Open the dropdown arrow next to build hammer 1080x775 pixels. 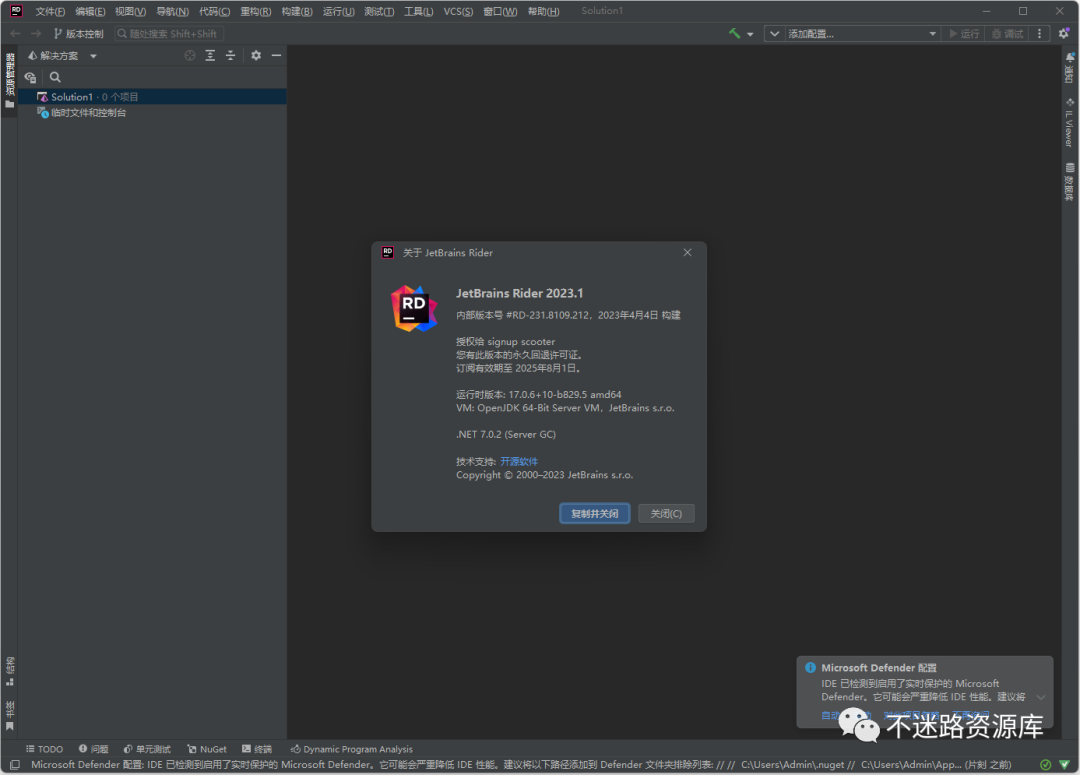tap(750, 34)
